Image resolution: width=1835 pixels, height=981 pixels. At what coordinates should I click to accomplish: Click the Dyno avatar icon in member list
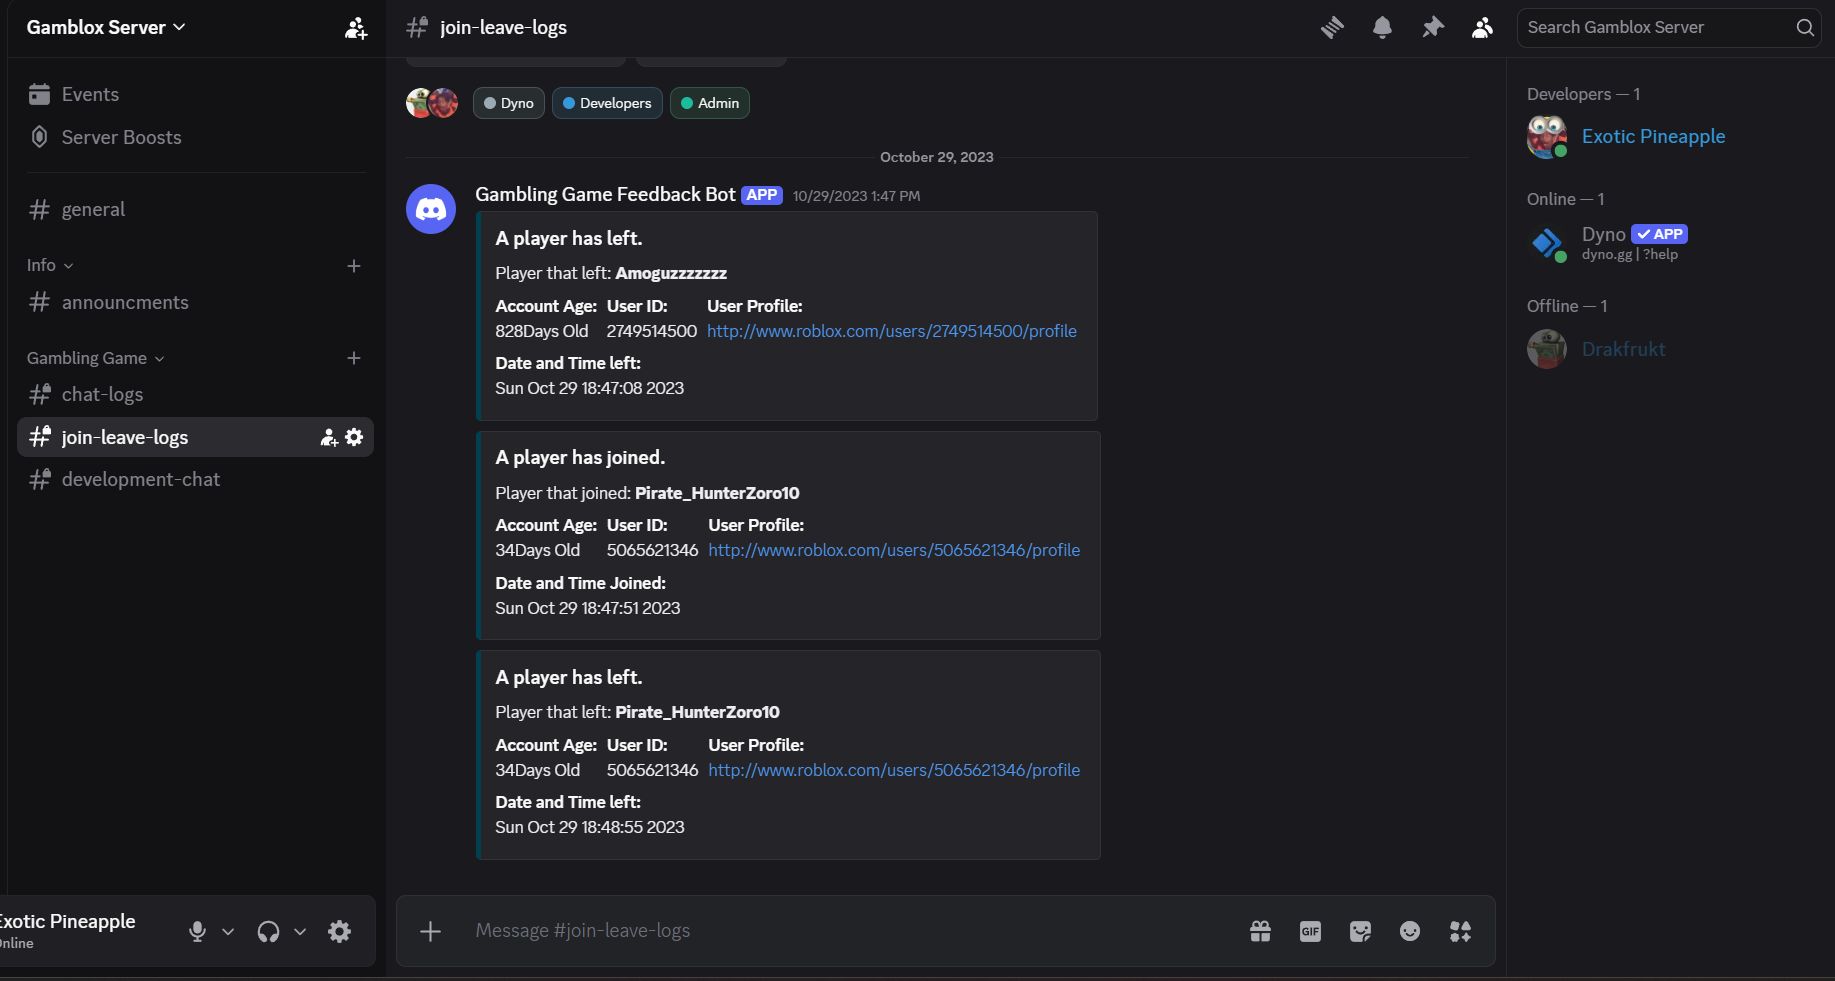(x=1547, y=243)
